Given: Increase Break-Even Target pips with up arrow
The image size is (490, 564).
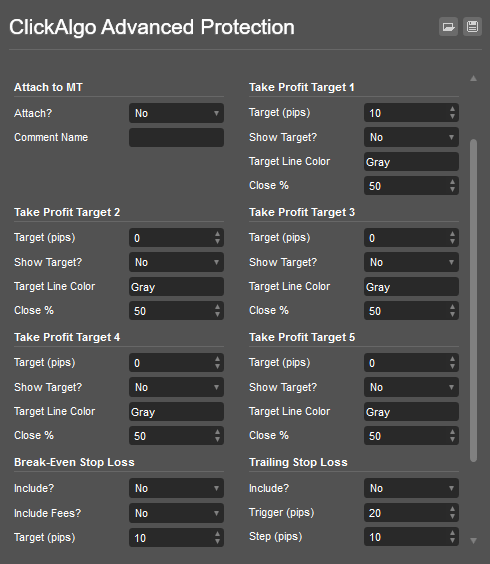Looking at the screenshot, I should tap(217, 534).
